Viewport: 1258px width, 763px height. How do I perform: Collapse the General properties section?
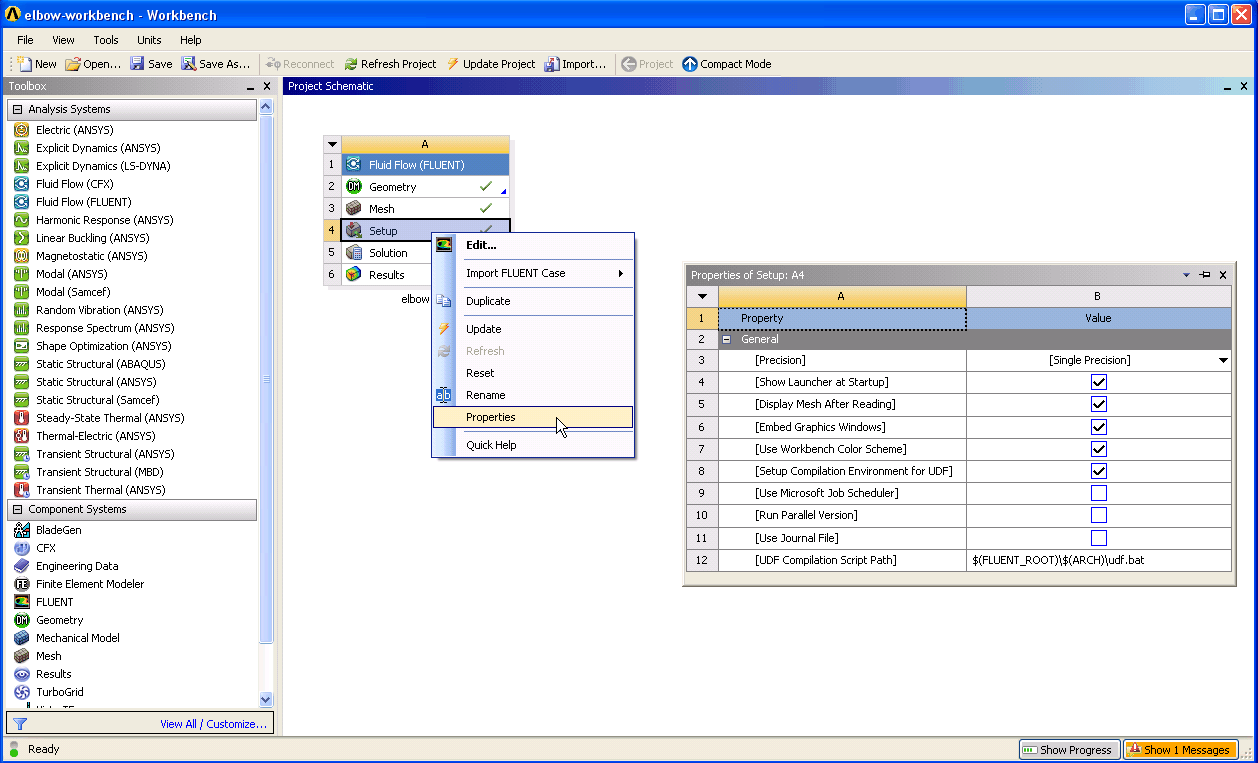[726, 340]
